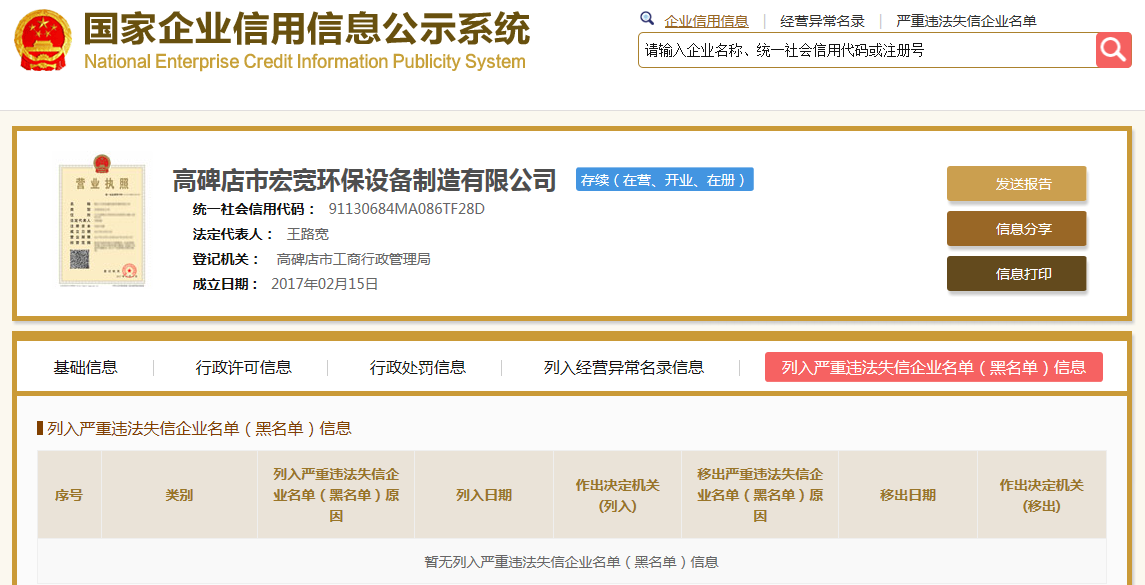The height and width of the screenshot is (585, 1145).
Task: Click the 成立日期 label
Action: (x=226, y=284)
